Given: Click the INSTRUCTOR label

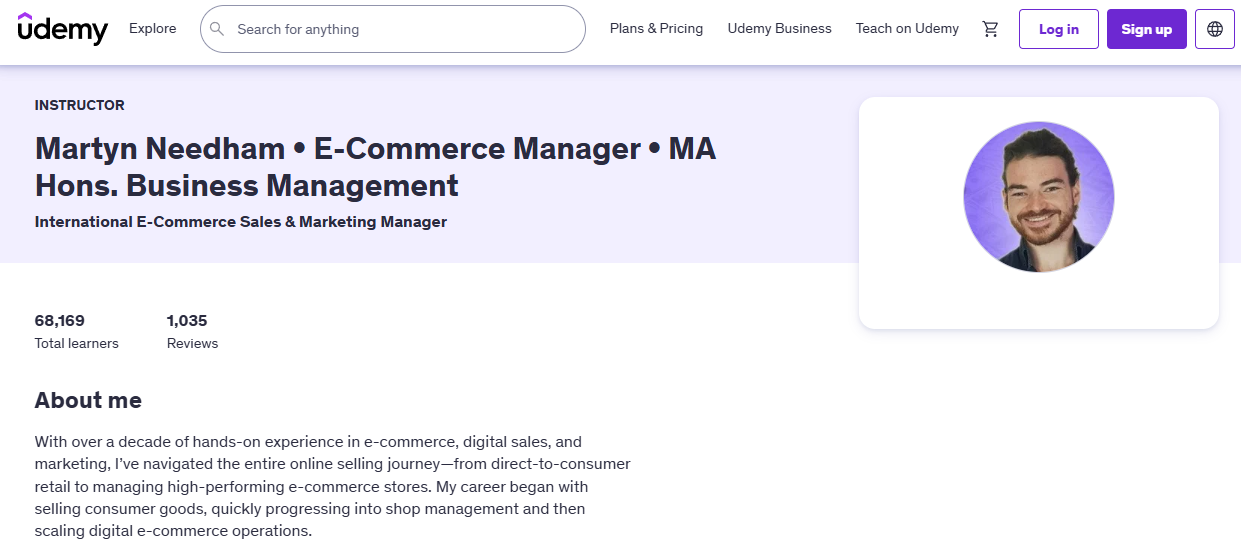Looking at the screenshot, I should point(80,105).
